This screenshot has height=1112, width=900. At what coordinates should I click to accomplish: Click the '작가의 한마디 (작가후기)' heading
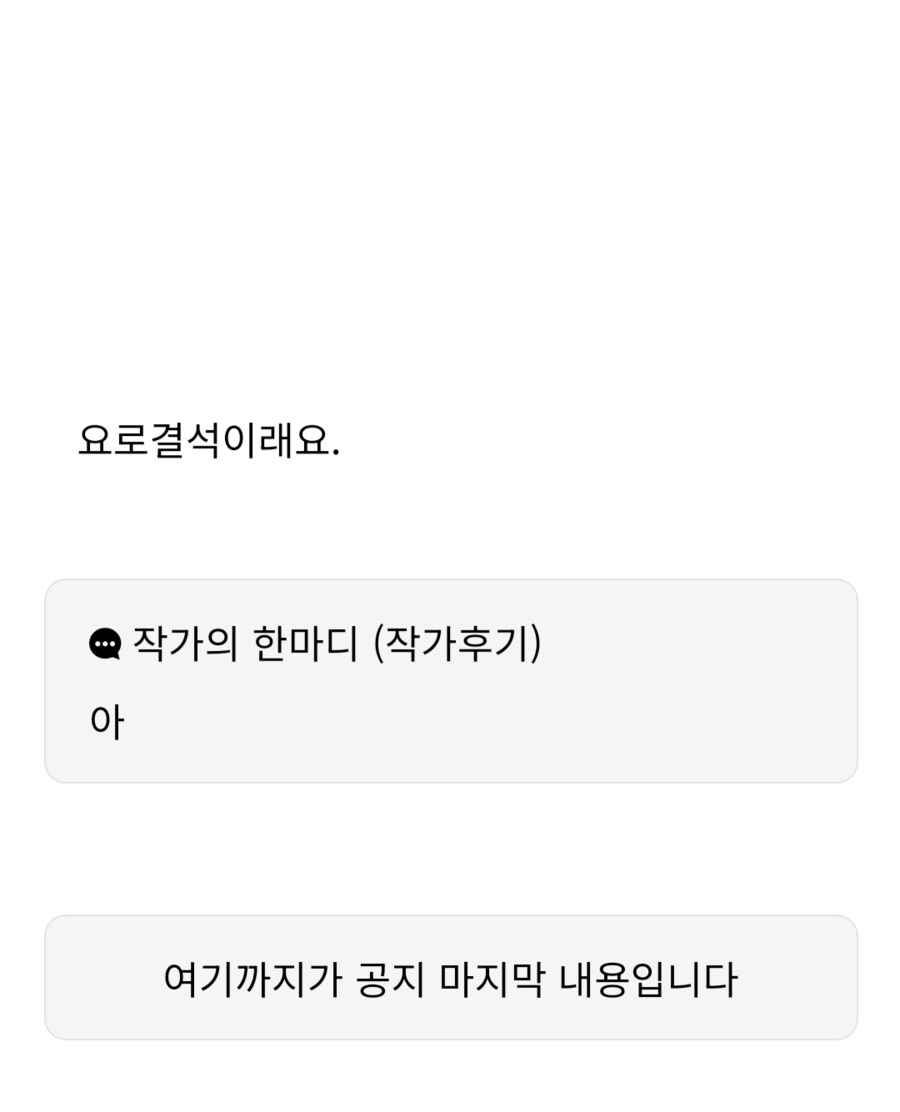(336, 645)
